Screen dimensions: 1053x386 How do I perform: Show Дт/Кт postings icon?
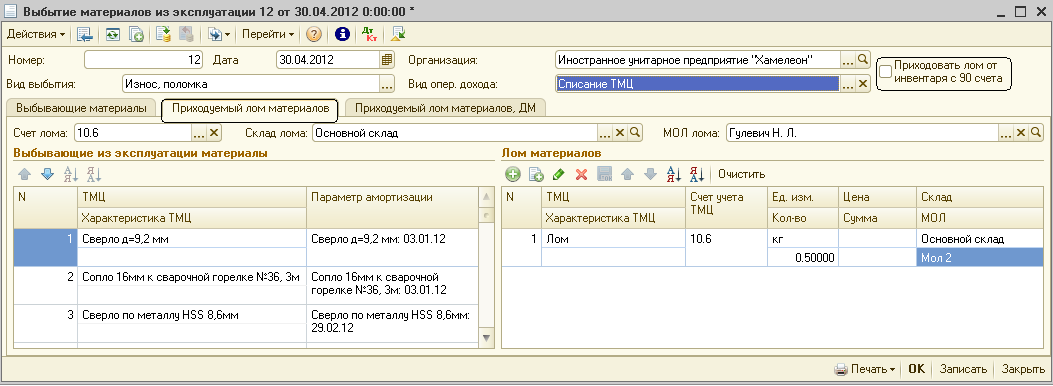pyautogui.click(x=369, y=34)
